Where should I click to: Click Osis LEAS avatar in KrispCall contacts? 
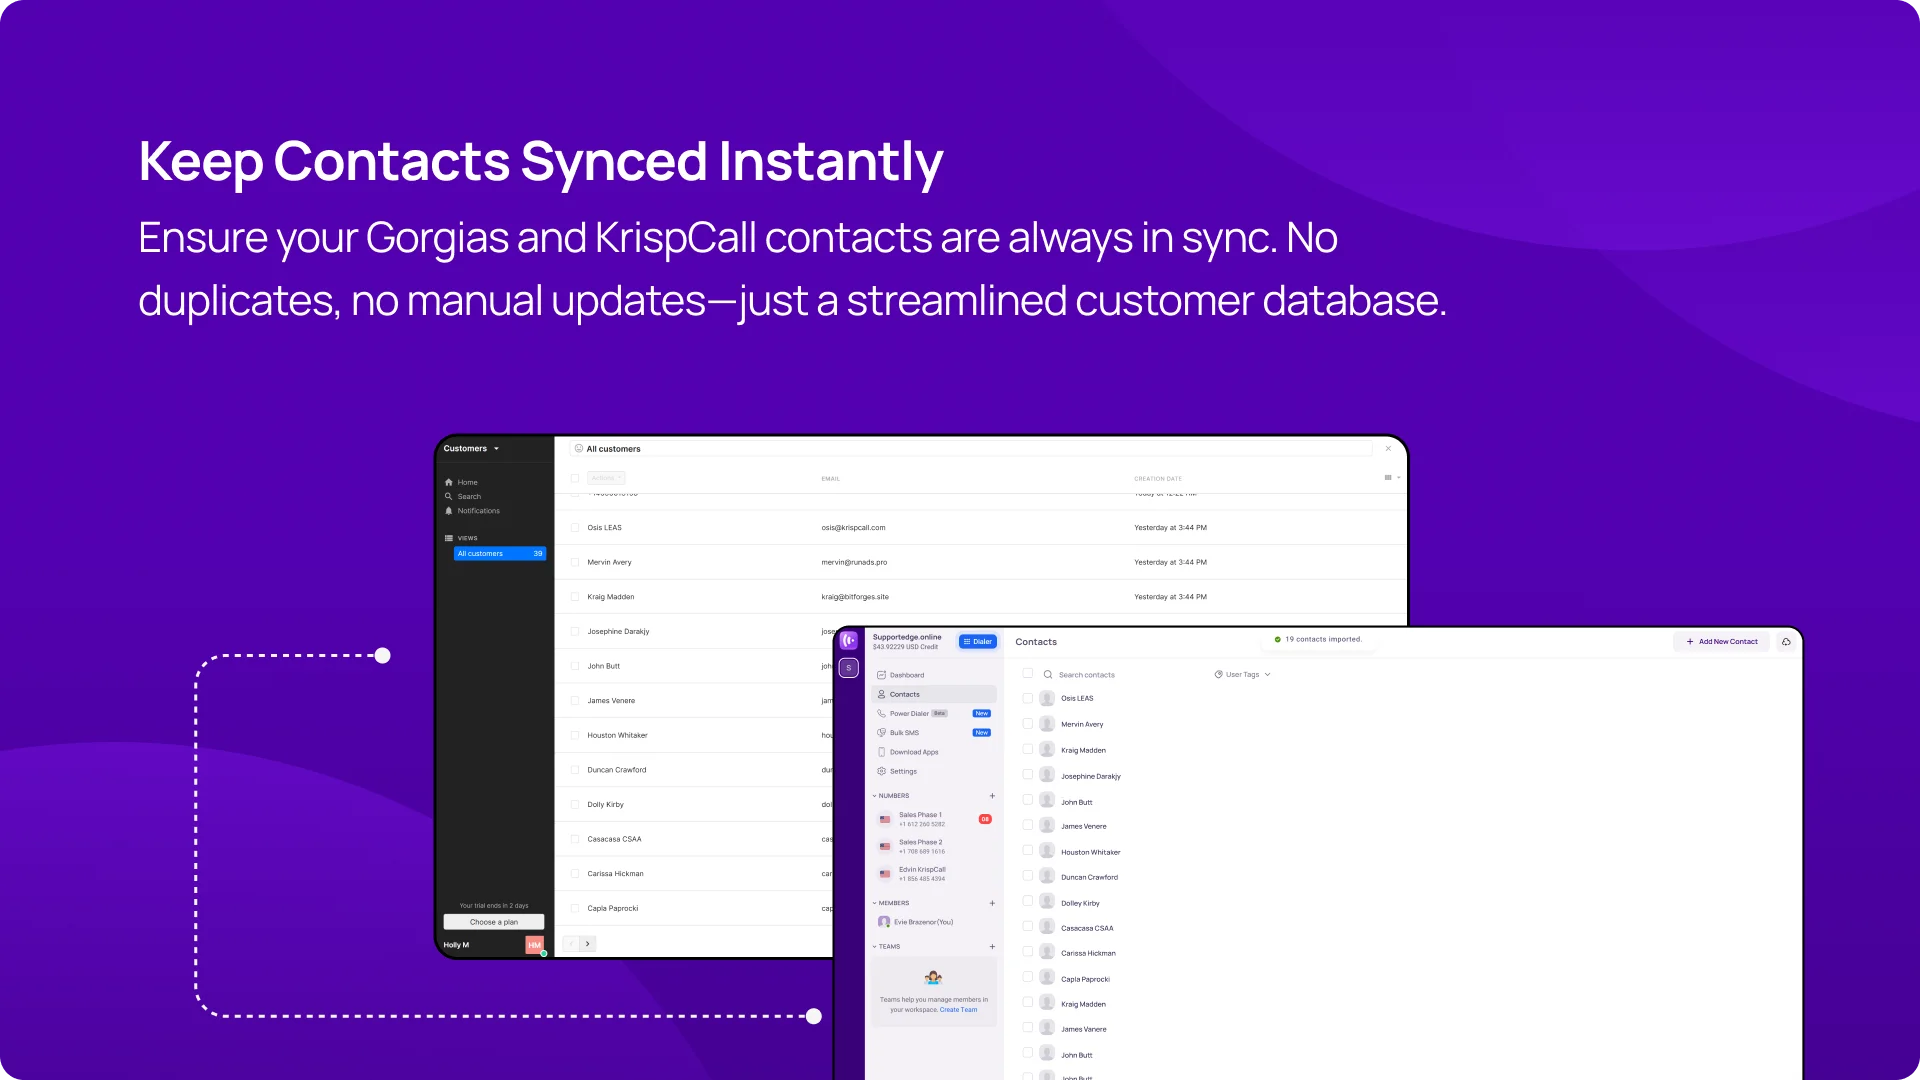(1047, 699)
